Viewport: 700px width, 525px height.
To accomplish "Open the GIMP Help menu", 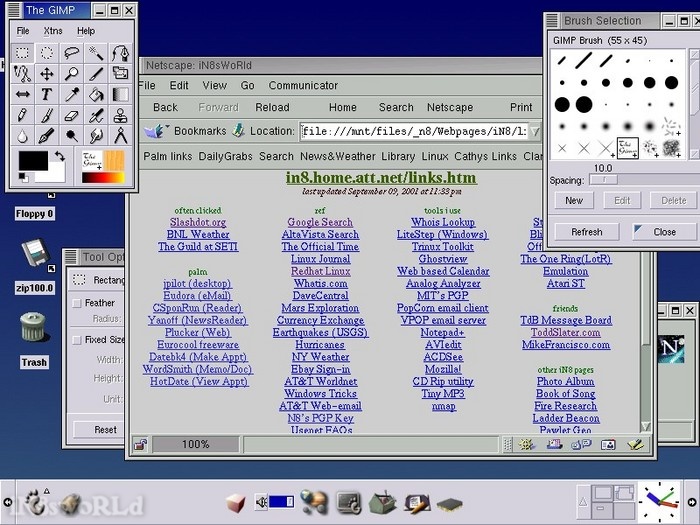I will [x=86, y=31].
